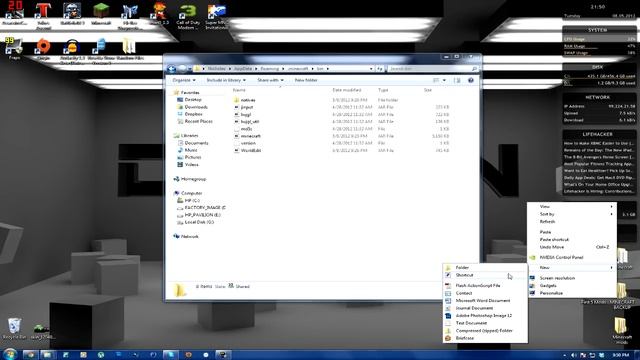Open the Minecraft desktop shortcut
The width and height of the screenshot is (640, 360).
click(x=101, y=14)
